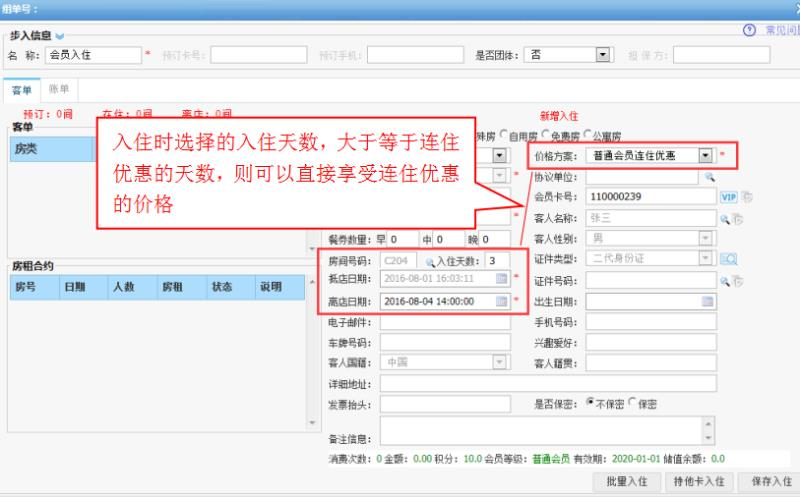Image resolution: width=800 pixels, height=497 pixels.
Task: Click the 车牌号码 input field
Action: tap(445, 342)
